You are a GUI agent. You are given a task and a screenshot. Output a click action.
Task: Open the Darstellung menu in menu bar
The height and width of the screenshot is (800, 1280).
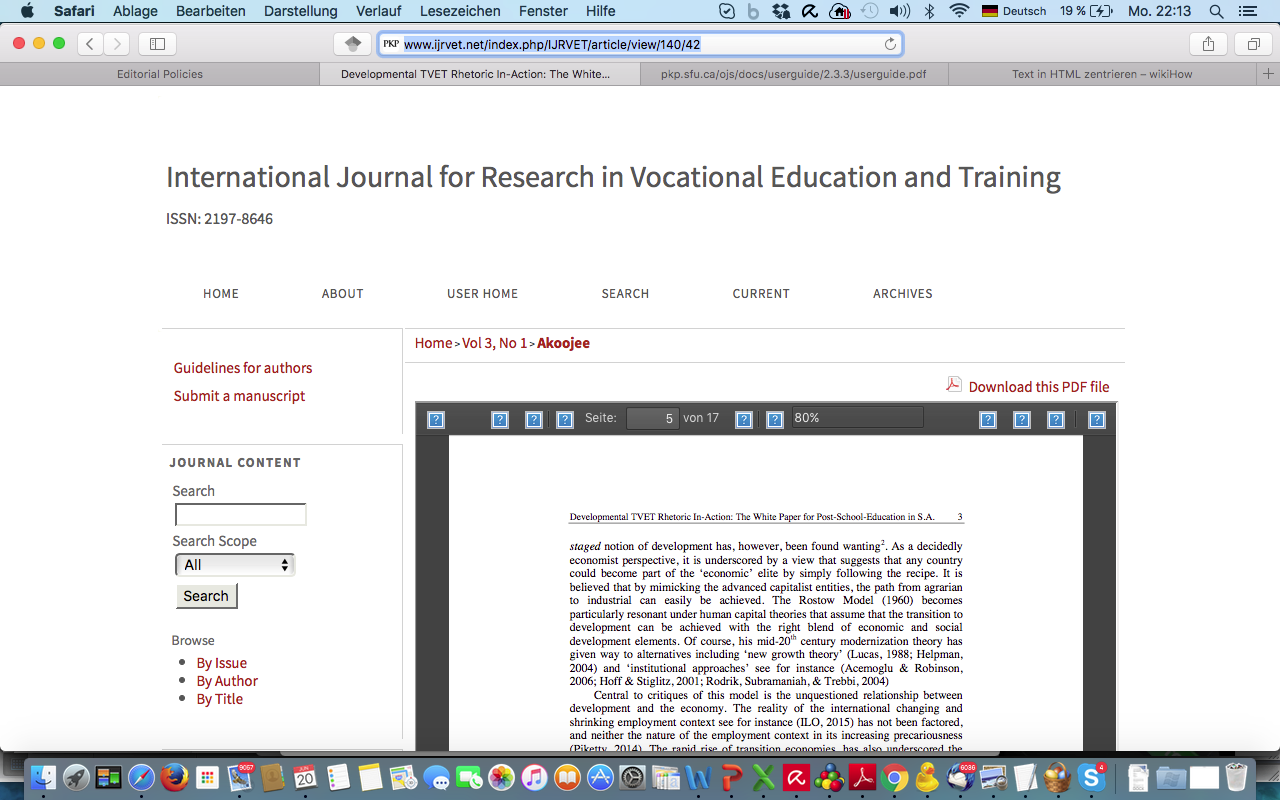300,11
